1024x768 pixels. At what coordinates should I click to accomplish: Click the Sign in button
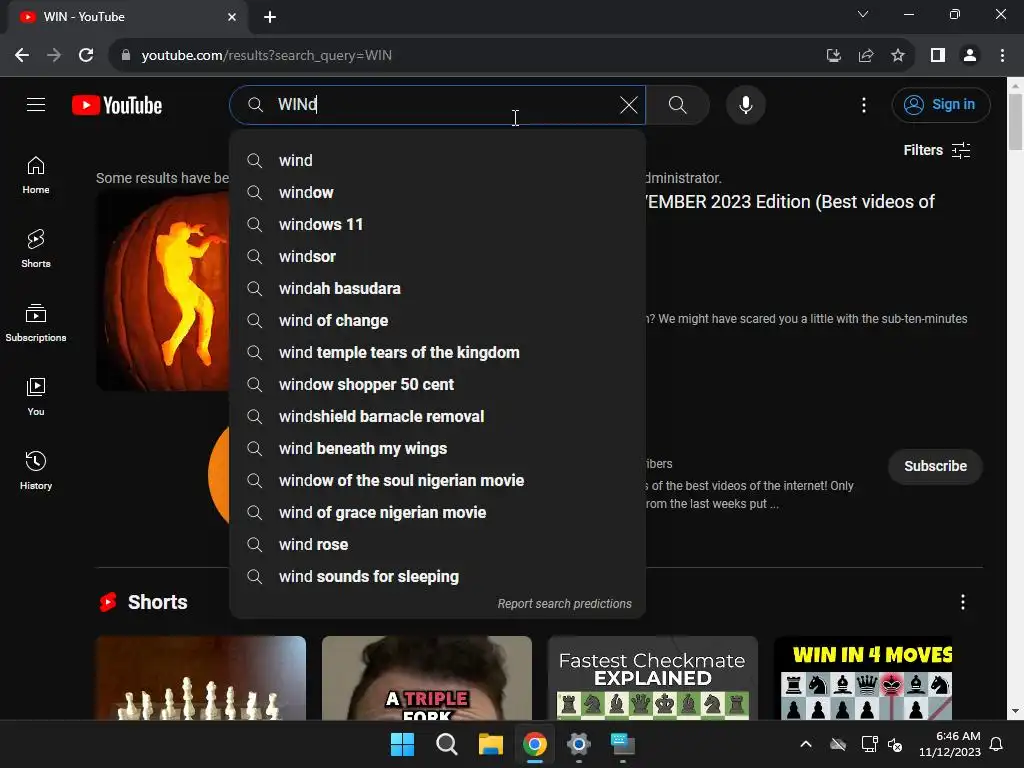coord(940,104)
